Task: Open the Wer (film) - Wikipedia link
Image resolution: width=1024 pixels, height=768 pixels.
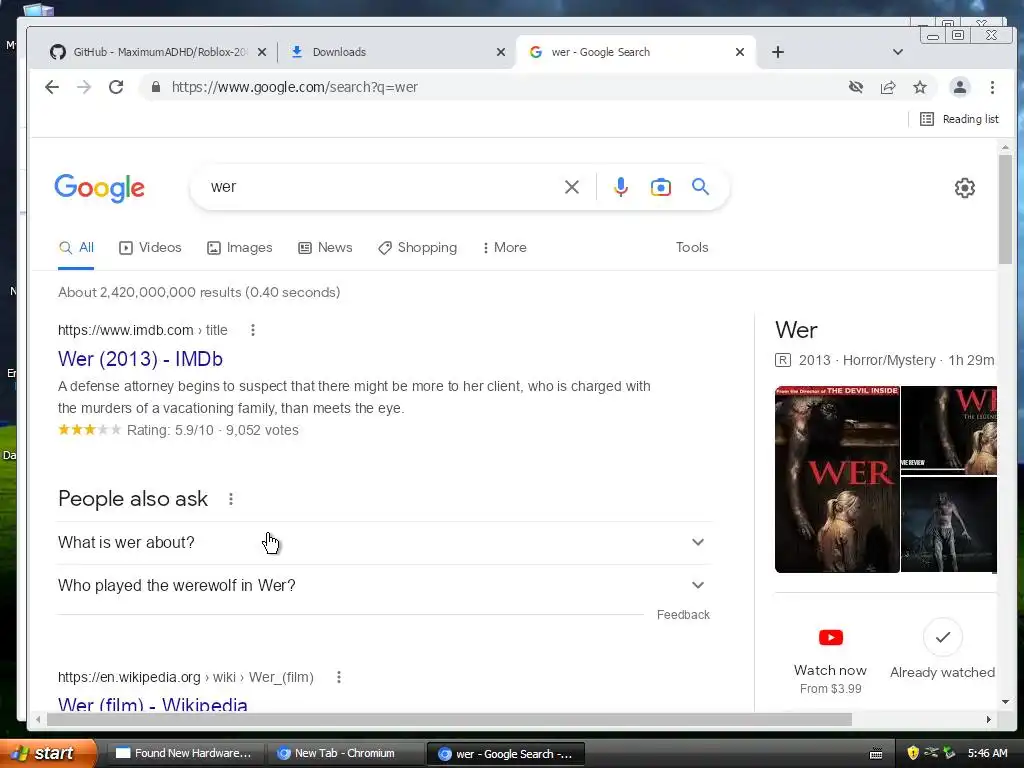Action: click(x=153, y=705)
